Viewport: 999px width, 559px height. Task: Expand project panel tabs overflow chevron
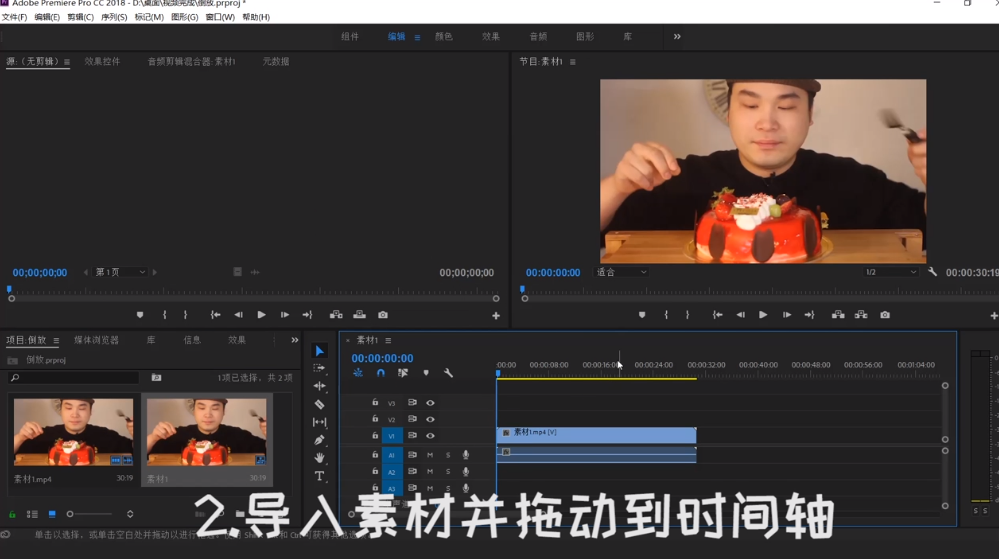point(295,340)
